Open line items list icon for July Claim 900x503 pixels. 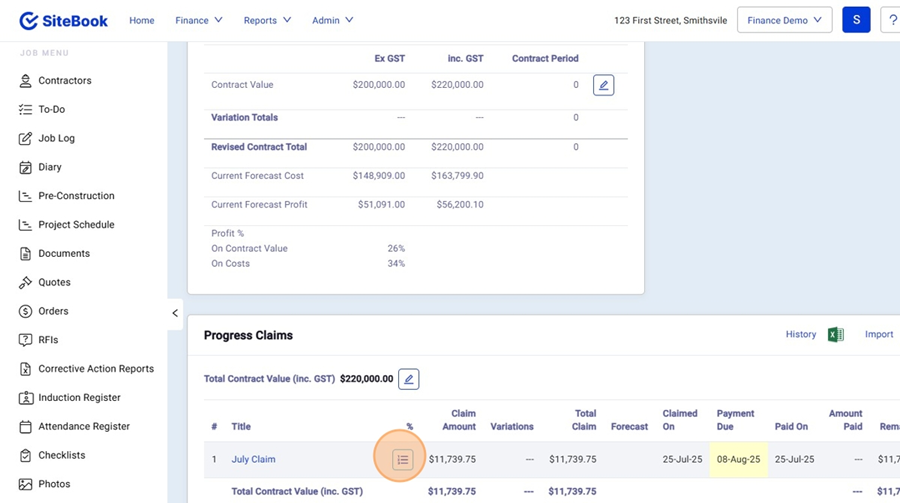click(x=402, y=460)
